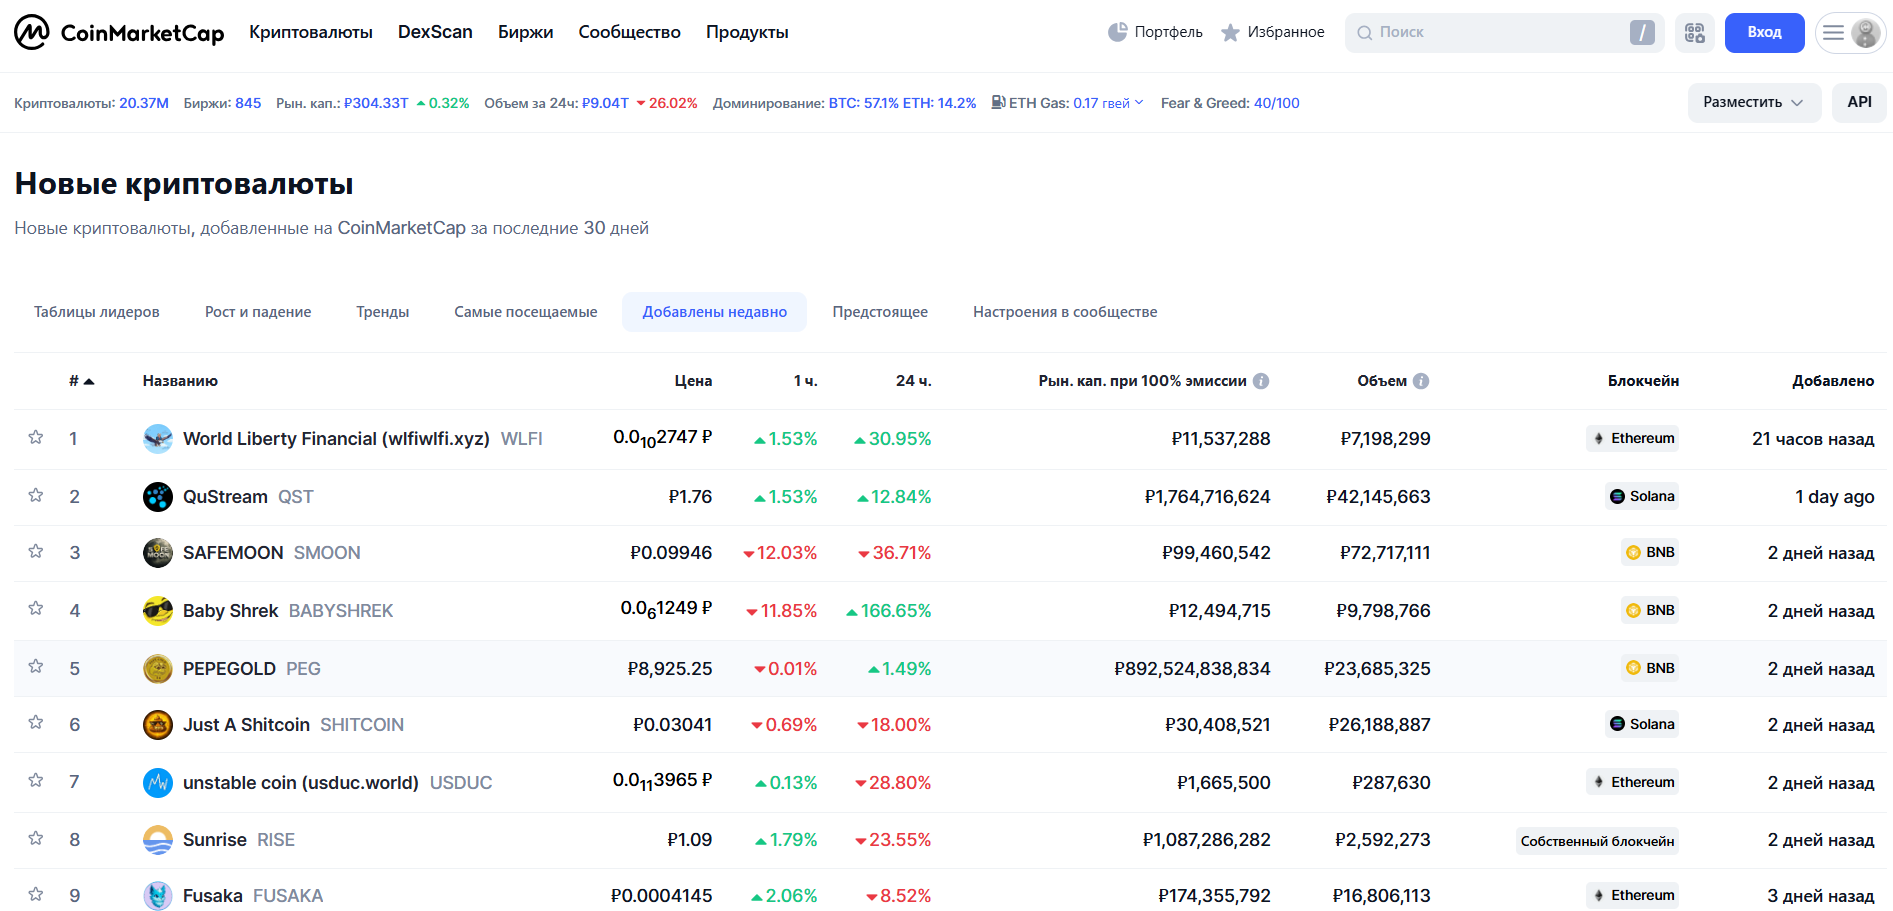Click Just A Shitcoin logo
This screenshot has height=911, width=1893.
158,725
